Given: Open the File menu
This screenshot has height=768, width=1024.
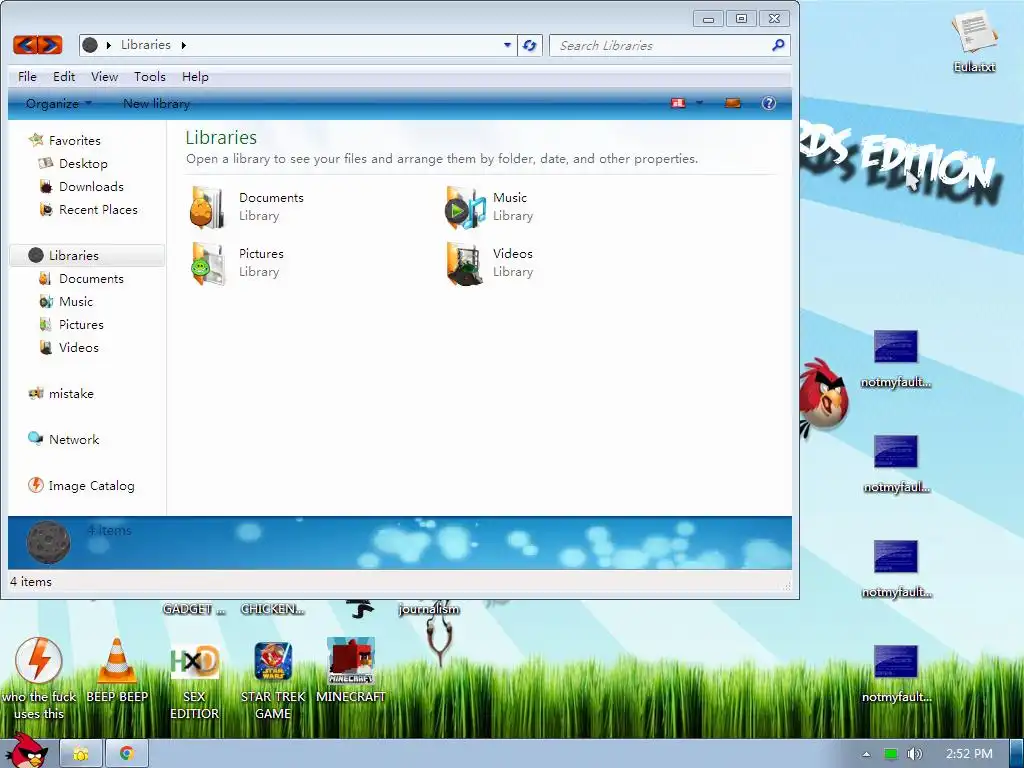Looking at the screenshot, I should [x=27, y=76].
